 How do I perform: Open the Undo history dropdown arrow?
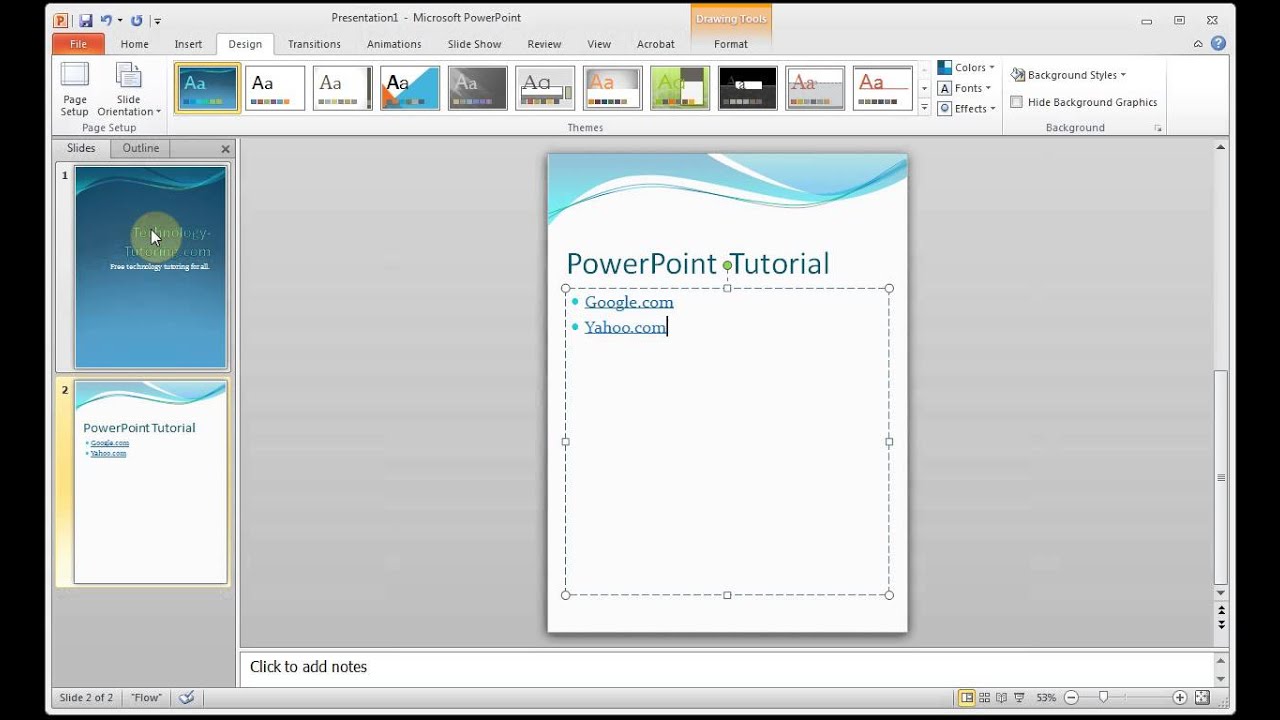coord(120,20)
